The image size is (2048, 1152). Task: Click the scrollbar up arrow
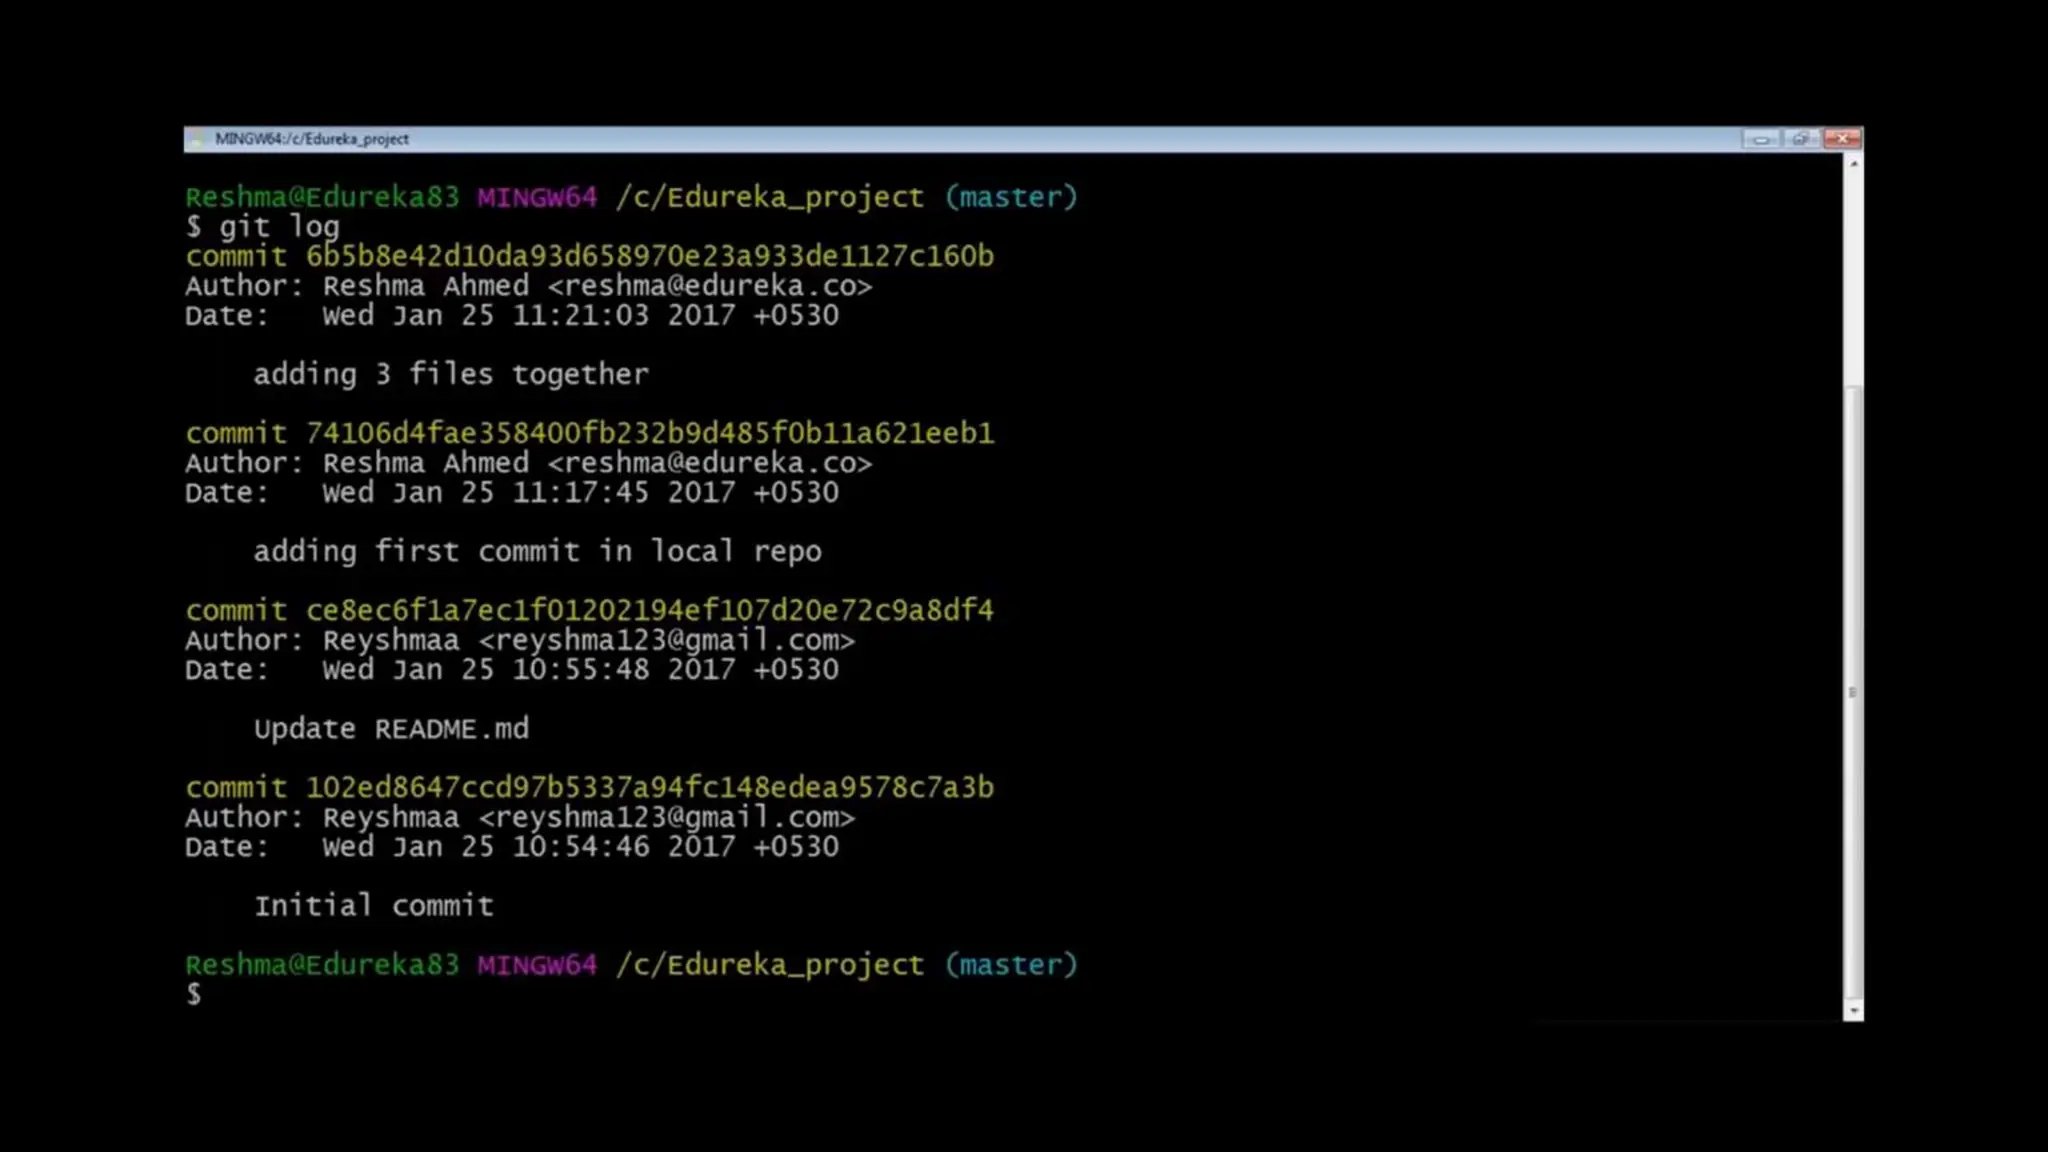(1853, 163)
